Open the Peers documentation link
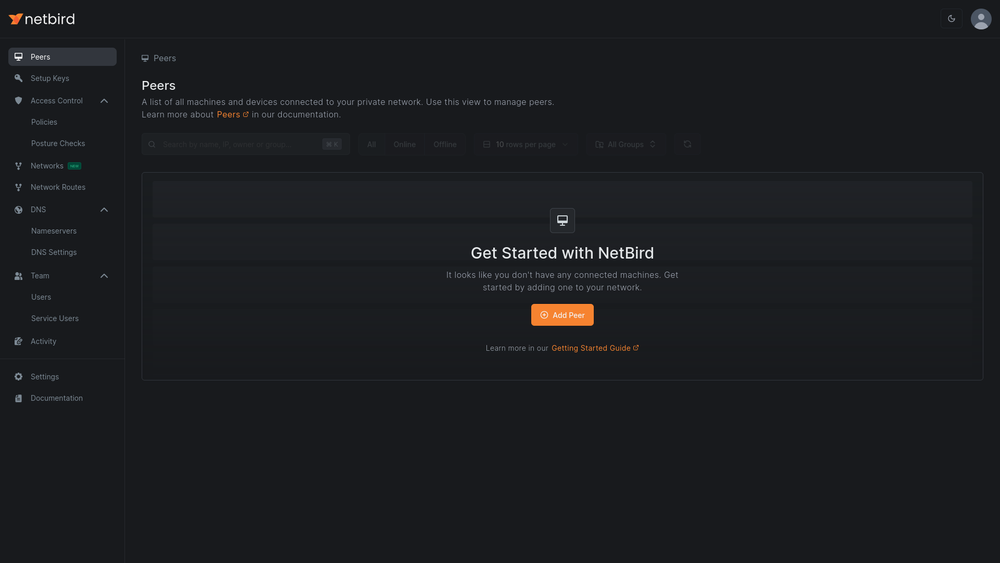 pyautogui.click(x=232, y=115)
